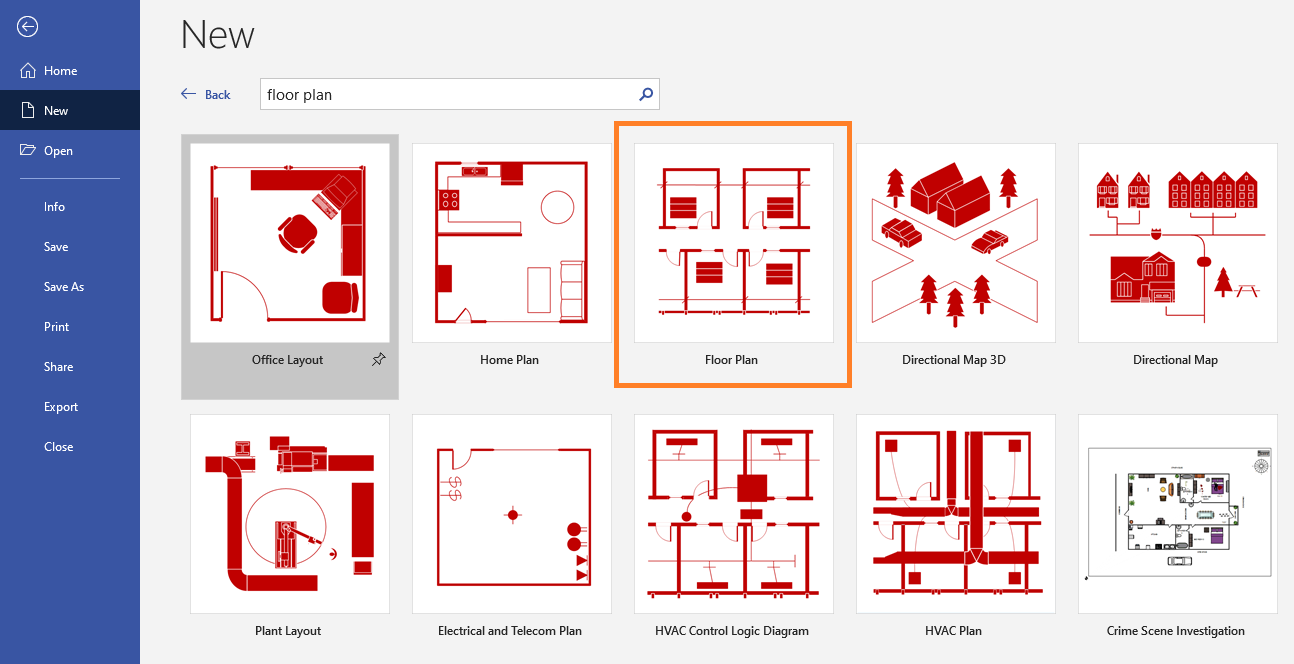Unpin the Office Layout template

pyautogui.click(x=378, y=359)
